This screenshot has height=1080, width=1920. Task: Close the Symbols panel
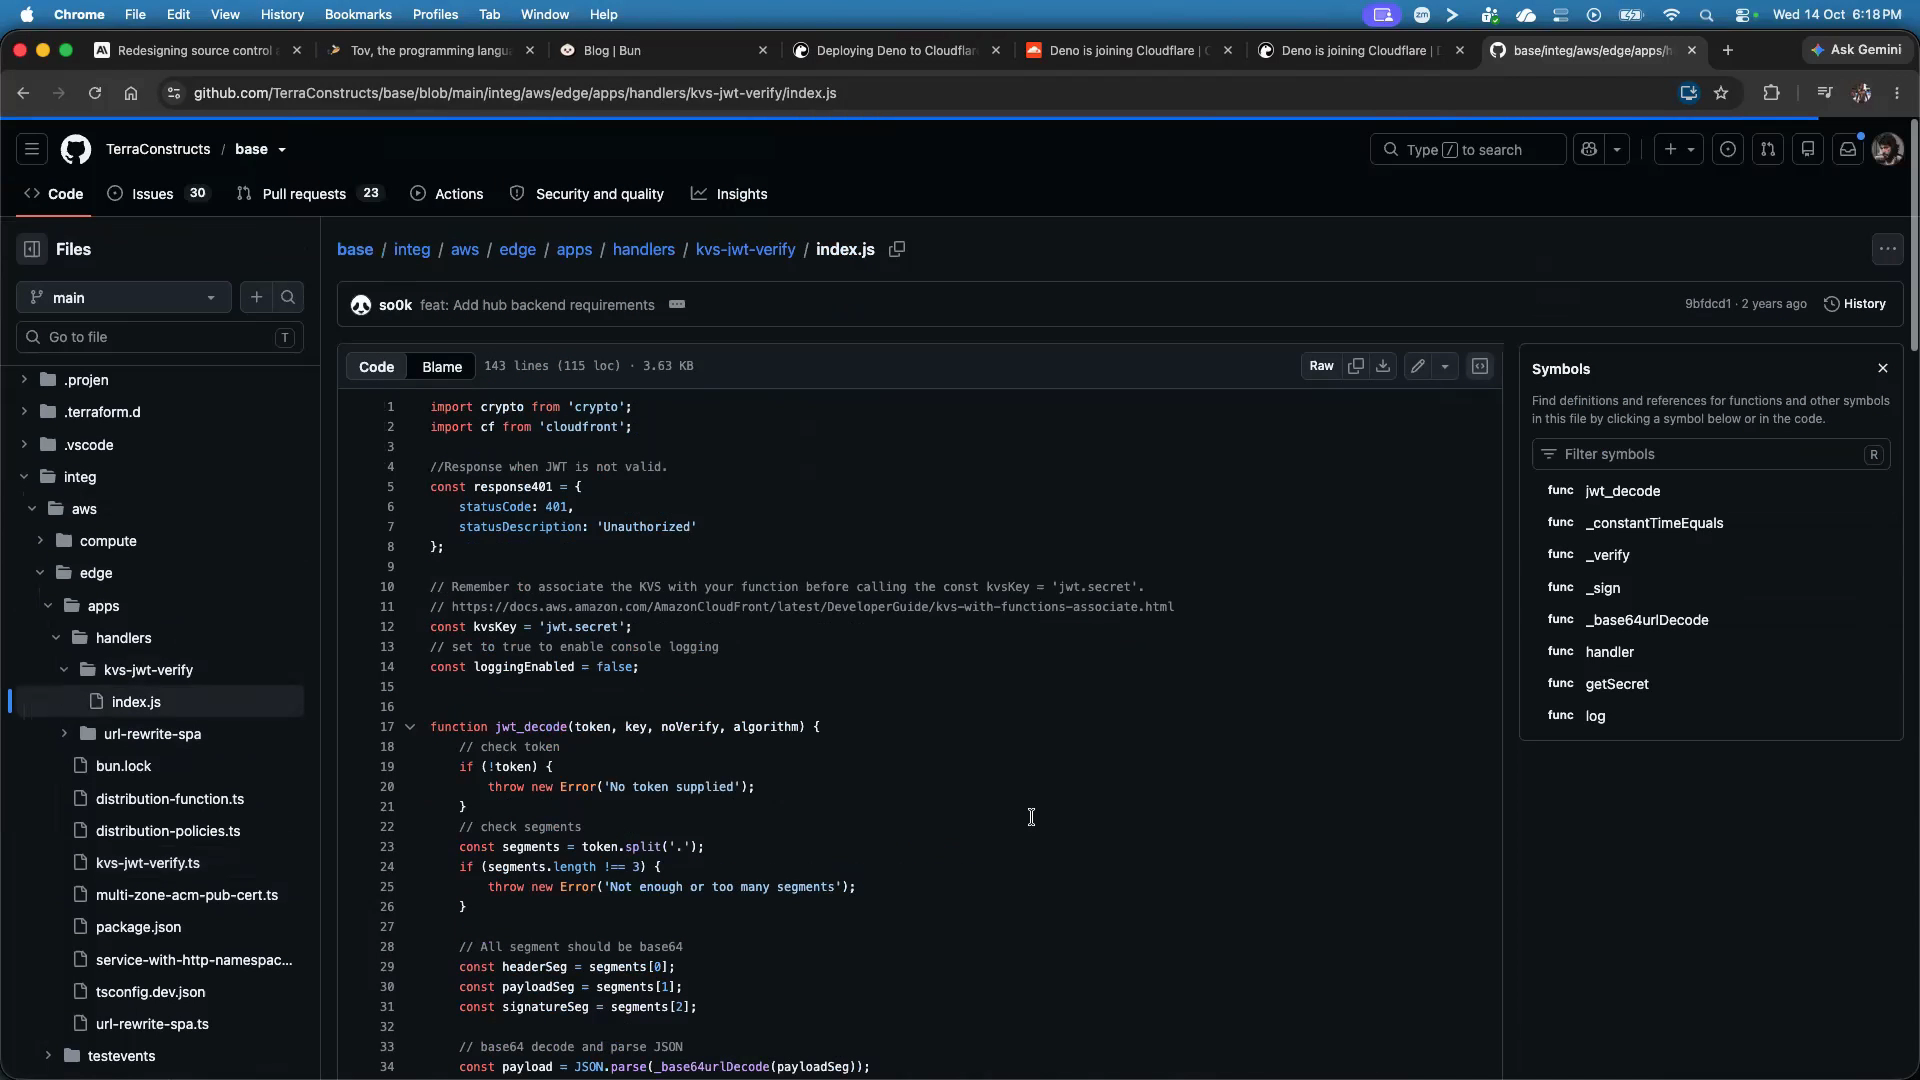click(x=1883, y=369)
